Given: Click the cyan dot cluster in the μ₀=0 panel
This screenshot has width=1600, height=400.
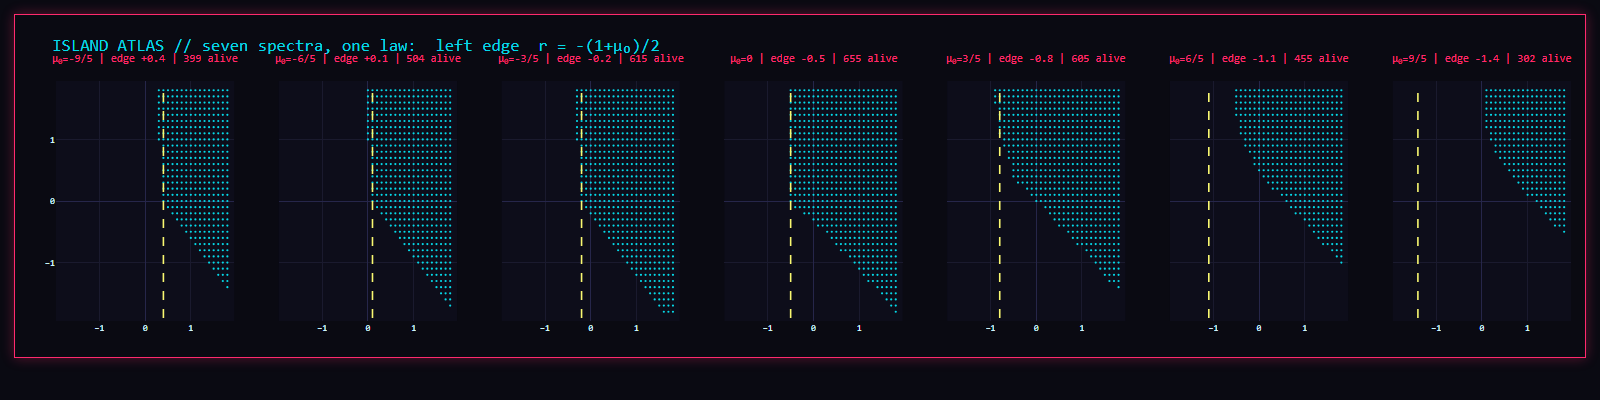Looking at the screenshot, I should point(842,200).
